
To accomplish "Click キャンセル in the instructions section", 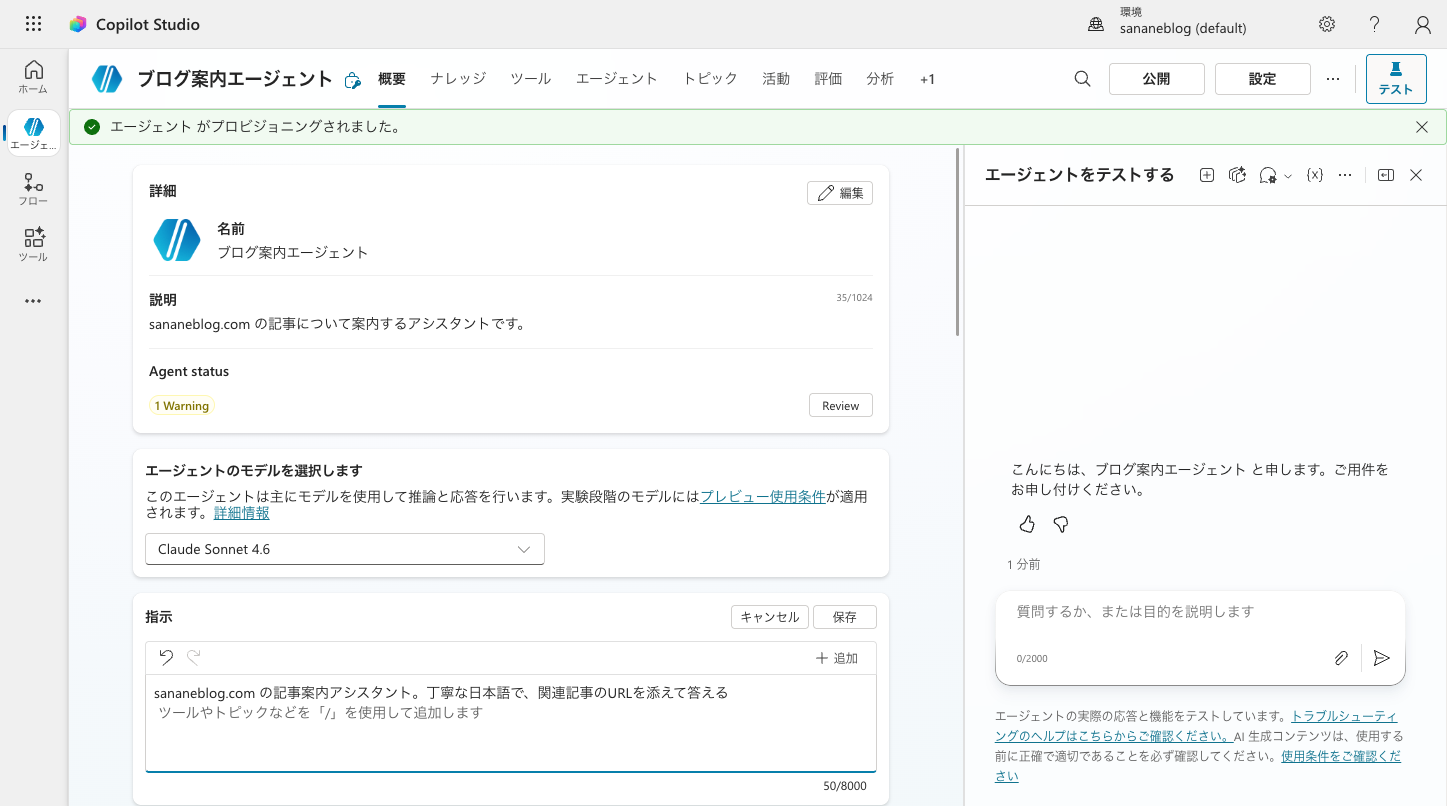I will tap(770, 617).
